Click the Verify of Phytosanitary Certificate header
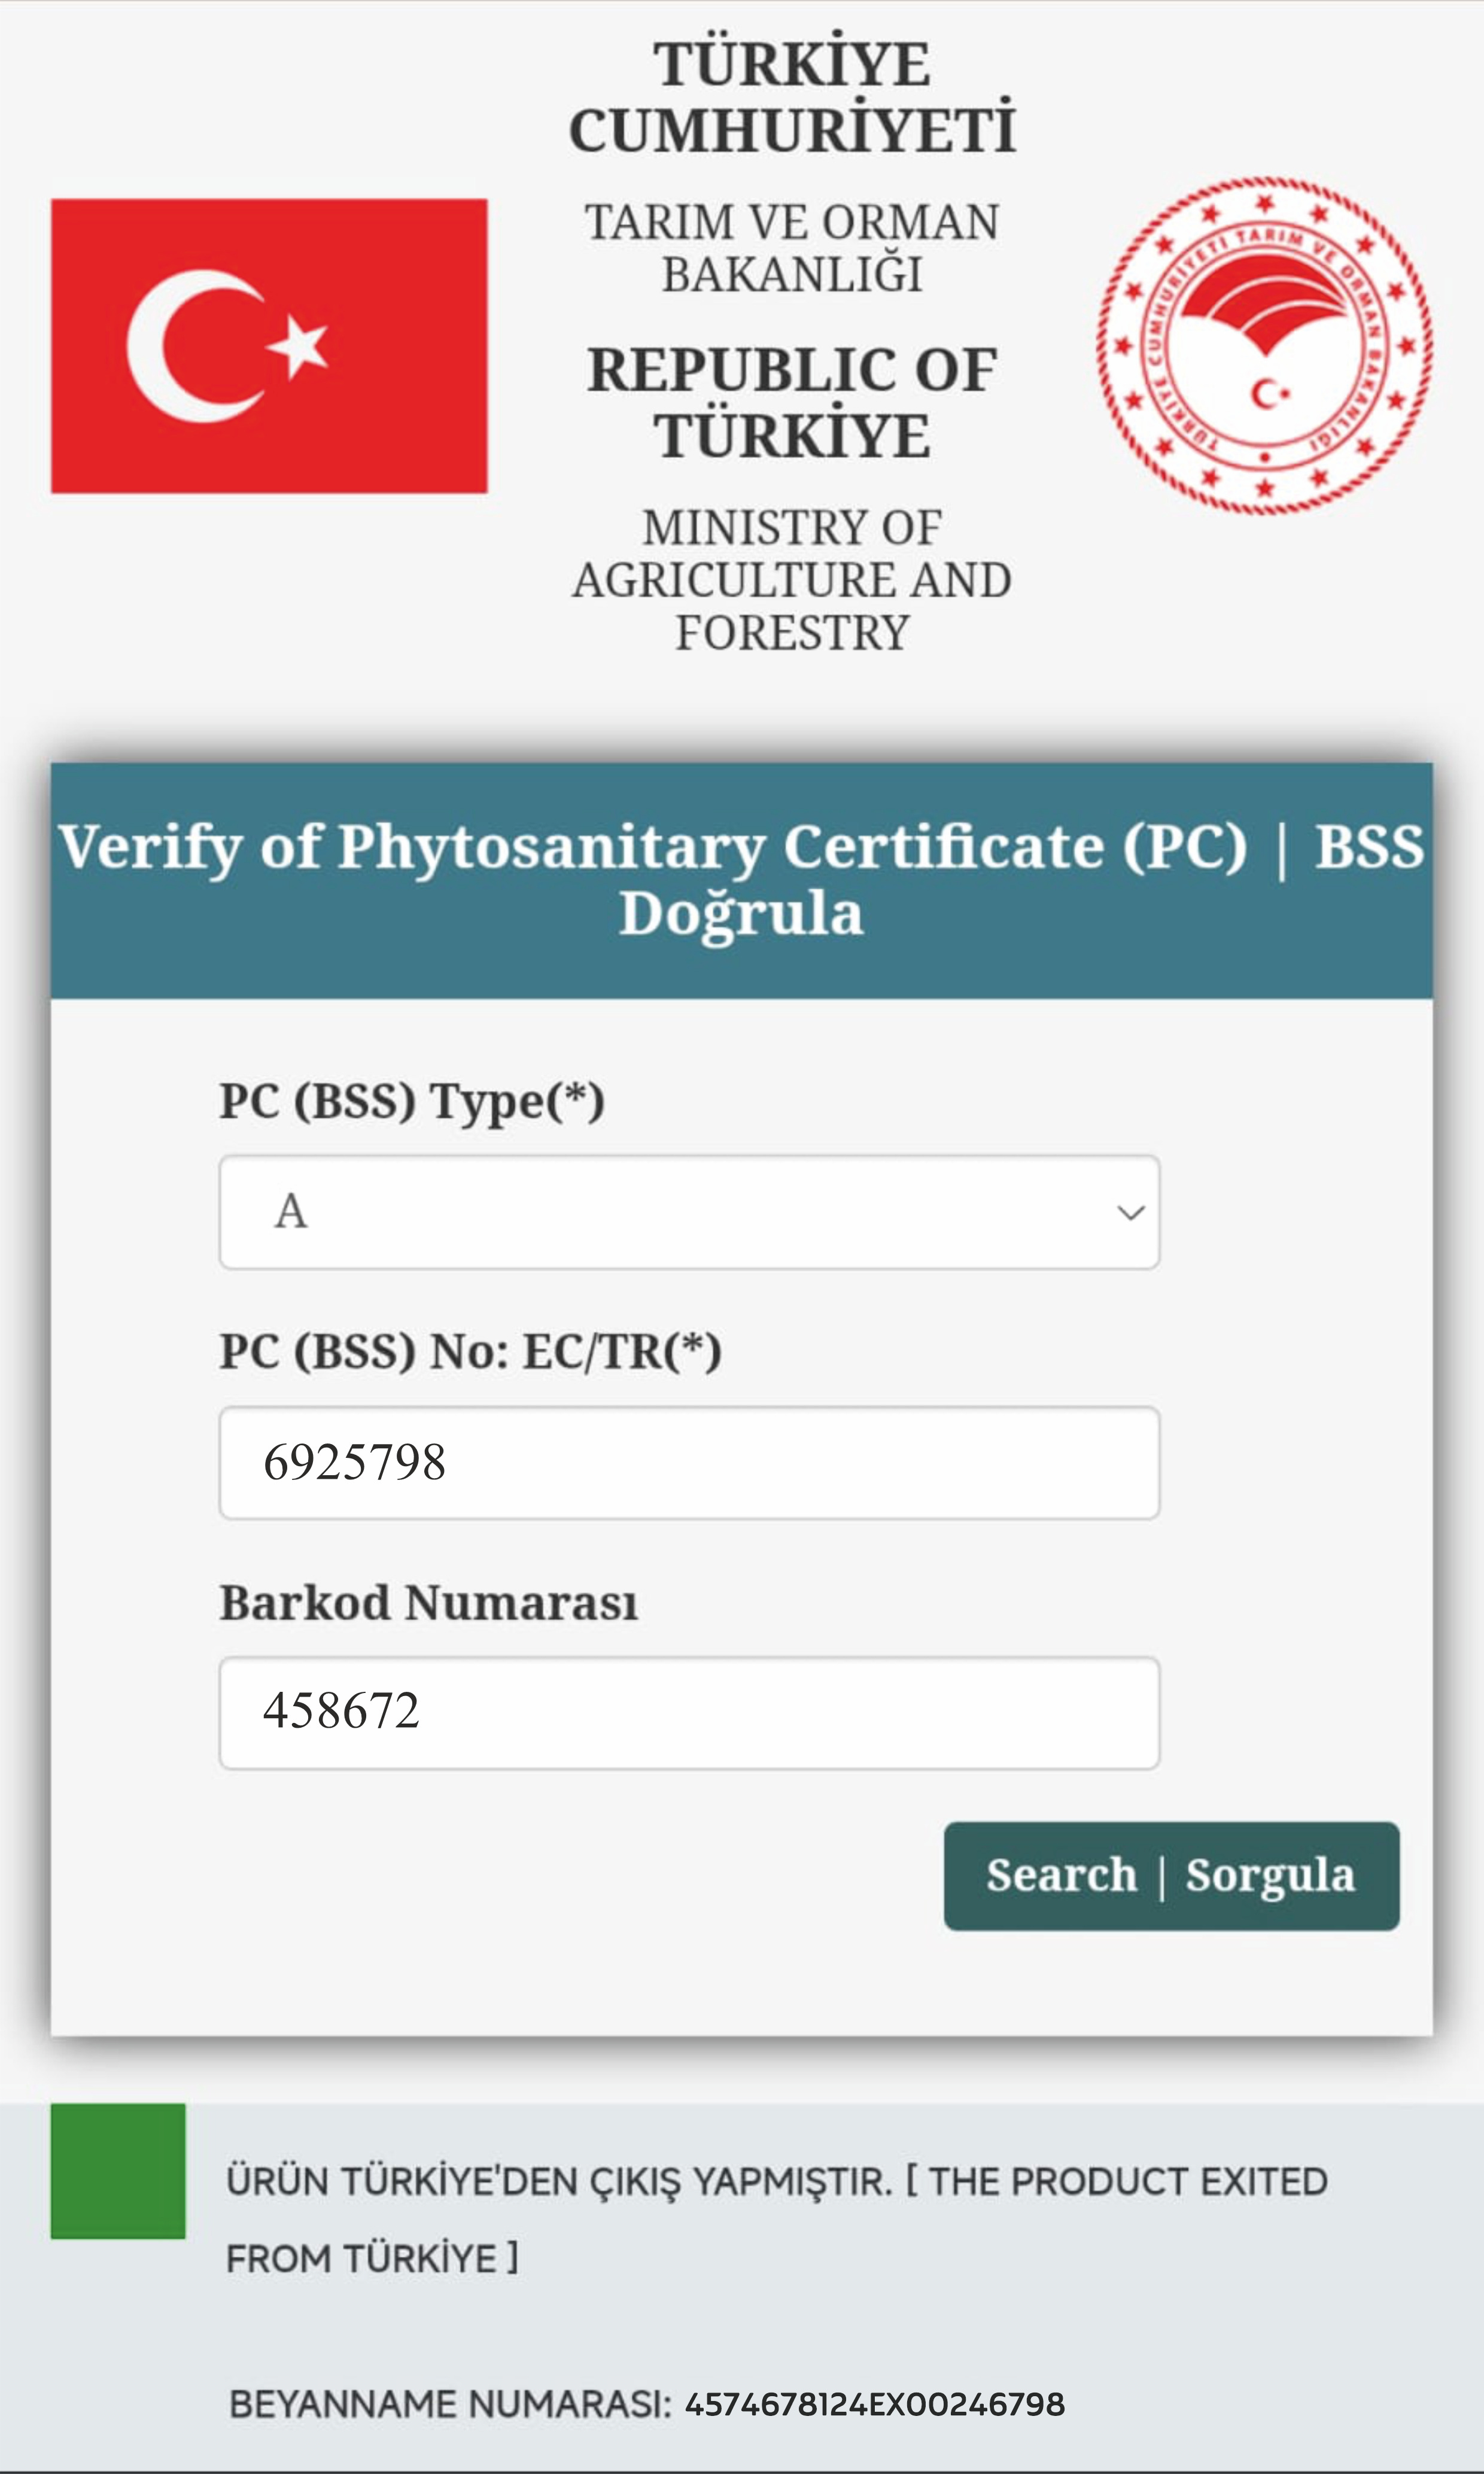Image resolution: width=1484 pixels, height=2474 pixels. coord(741,880)
